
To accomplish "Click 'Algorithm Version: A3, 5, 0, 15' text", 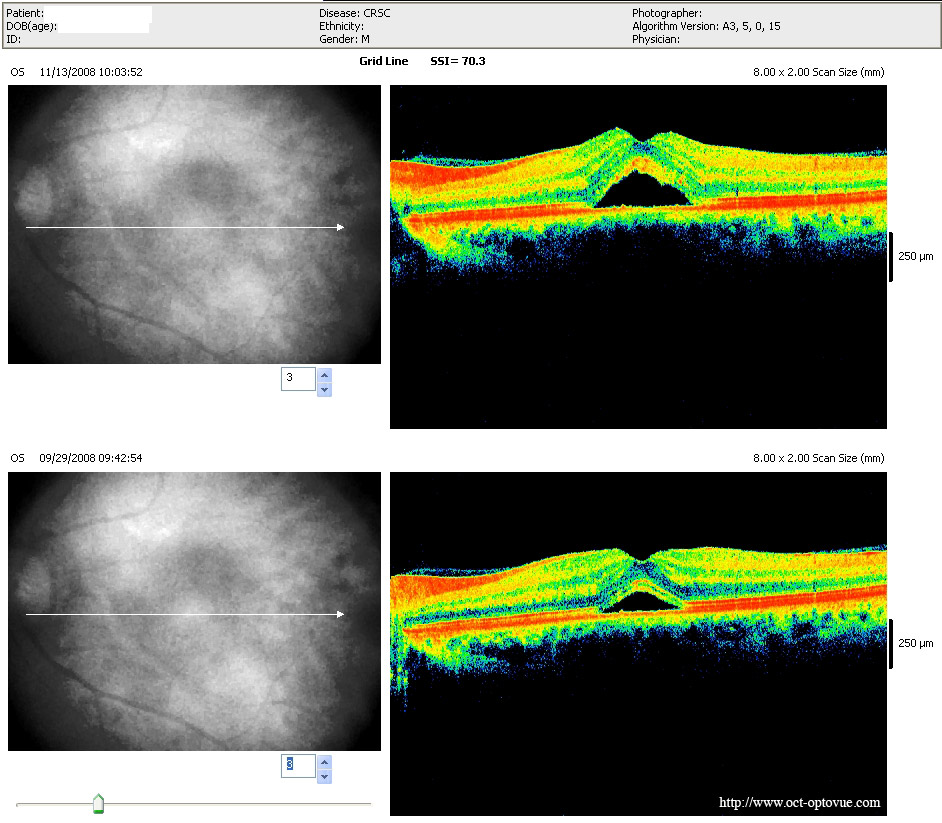I will [706, 26].
